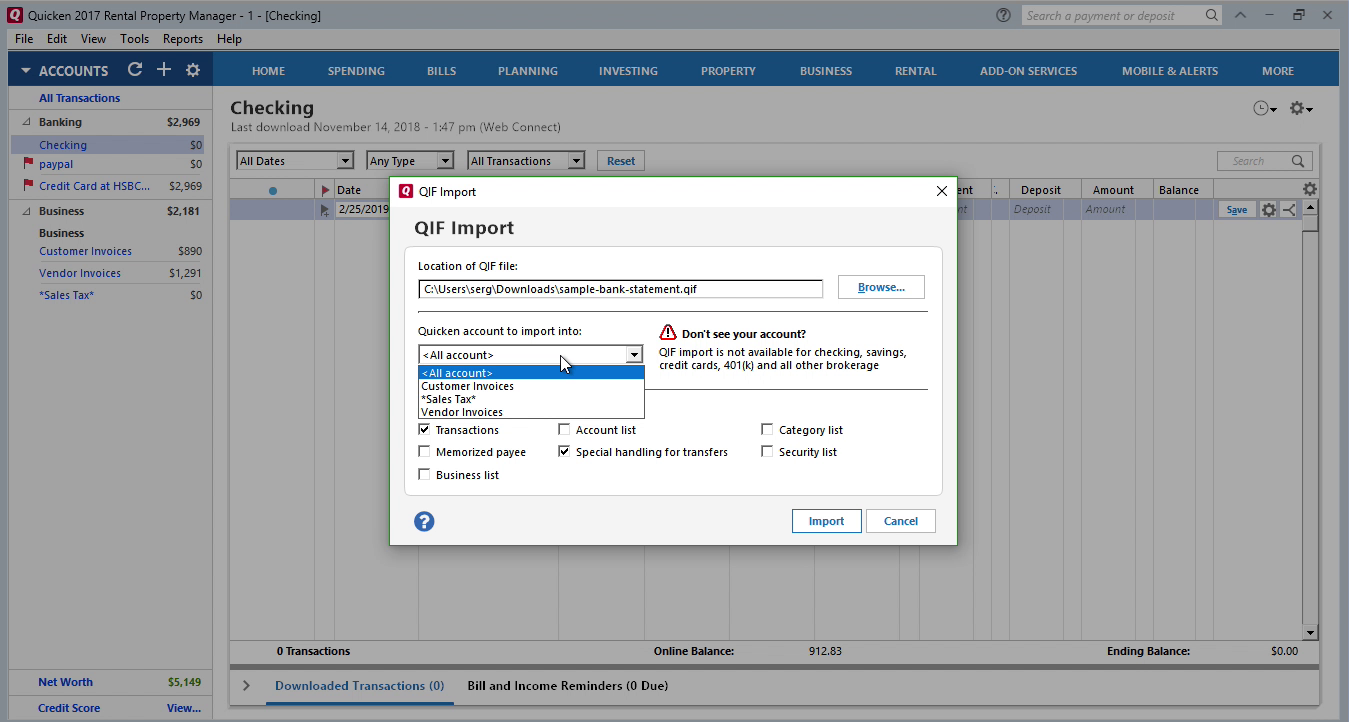The width and height of the screenshot is (1349, 722).
Task: Save the new transaction row
Action: coord(1237,210)
